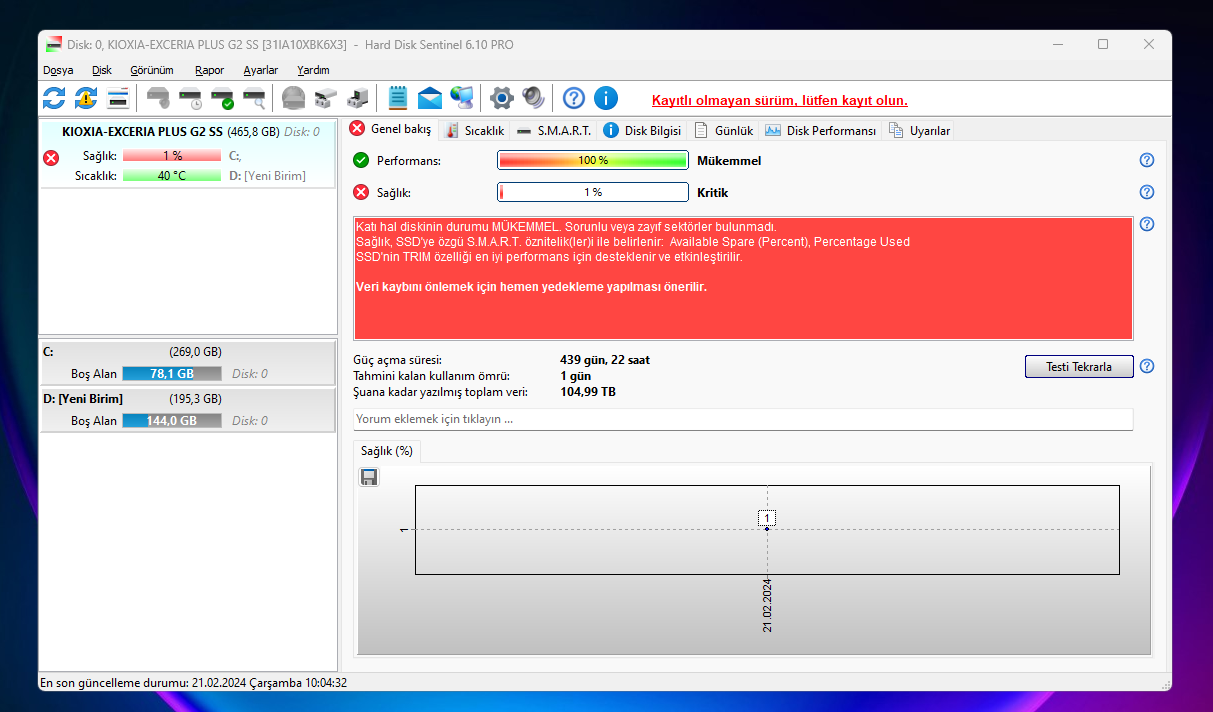The image size is (1213, 712).
Task: Click the disk with shield toolbar icon
Action: (158, 98)
